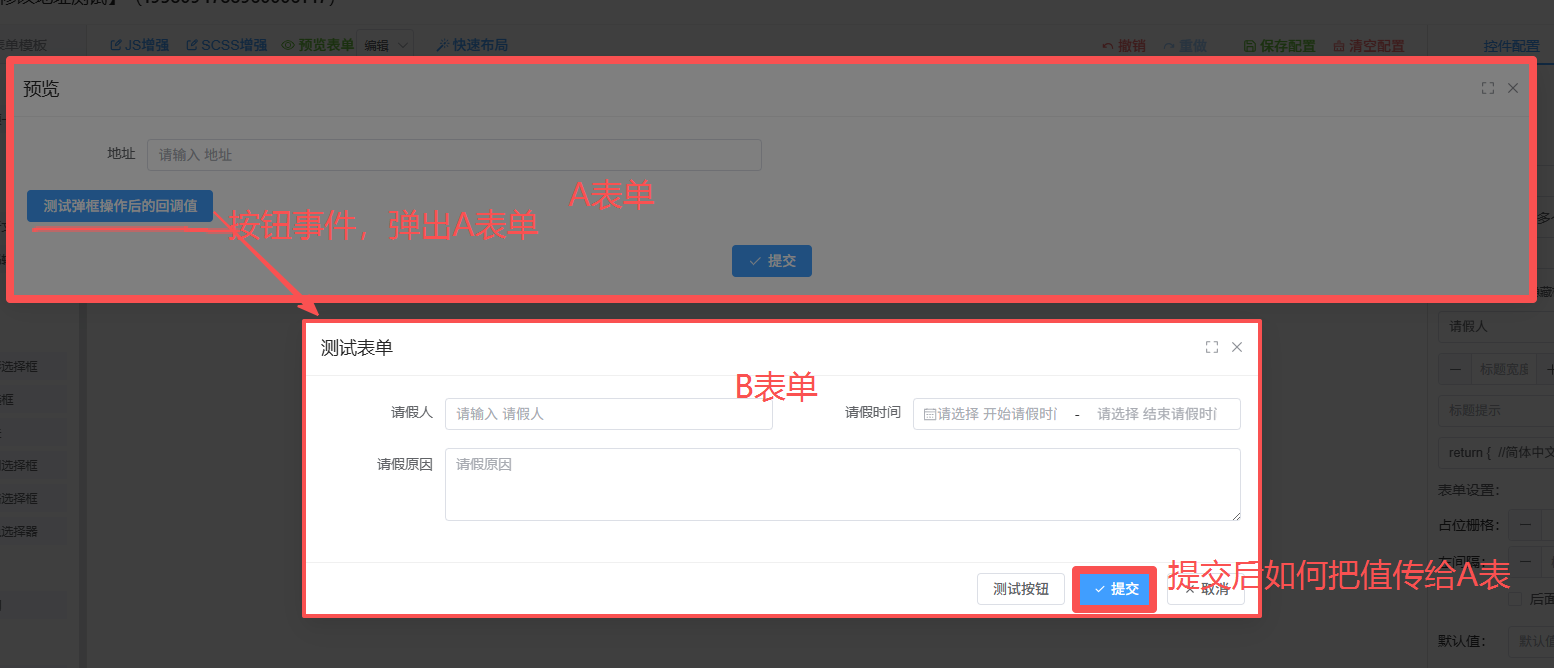The width and height of the screenshot is (1554, 668).
Task: Switch to the 控件配置 tab
Action: (x=1511, y=46)
